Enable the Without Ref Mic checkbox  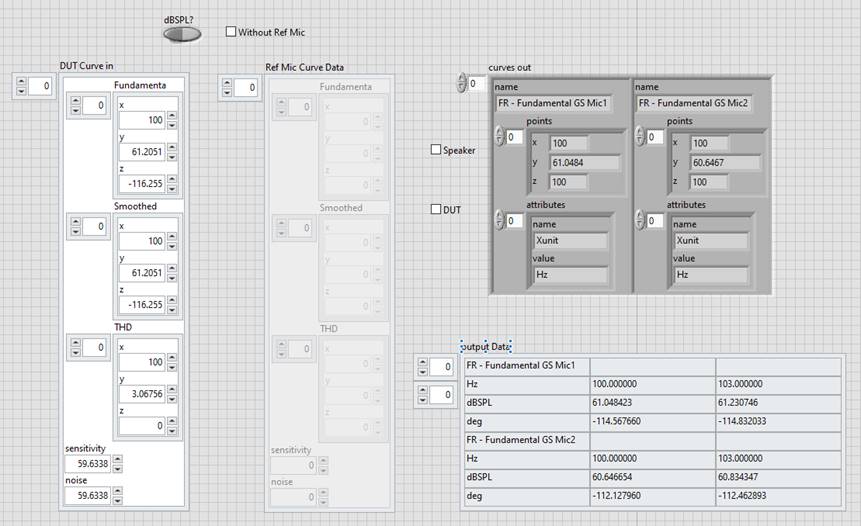point(231,32)
